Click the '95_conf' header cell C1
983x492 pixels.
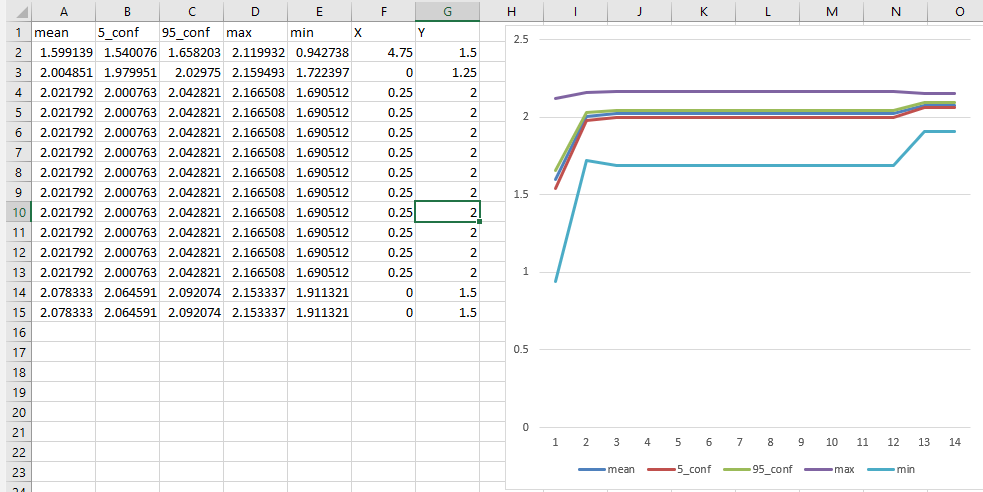tap(192, 32)
